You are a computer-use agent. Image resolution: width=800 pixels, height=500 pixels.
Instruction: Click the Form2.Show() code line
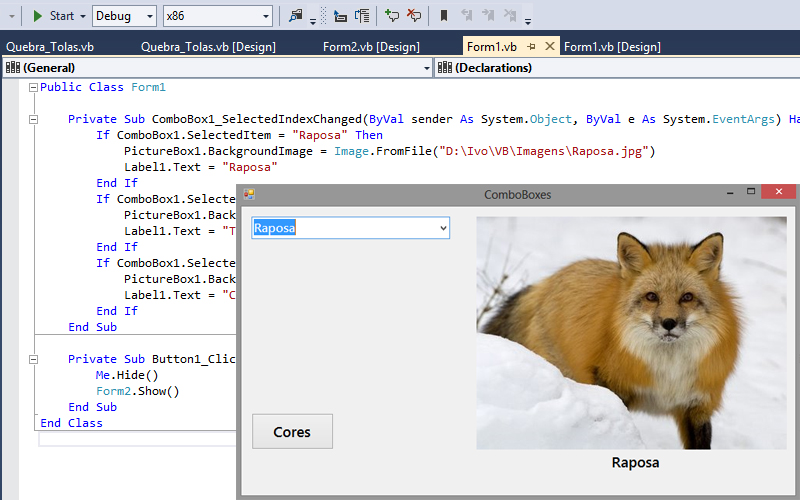[x=138, y=391]
